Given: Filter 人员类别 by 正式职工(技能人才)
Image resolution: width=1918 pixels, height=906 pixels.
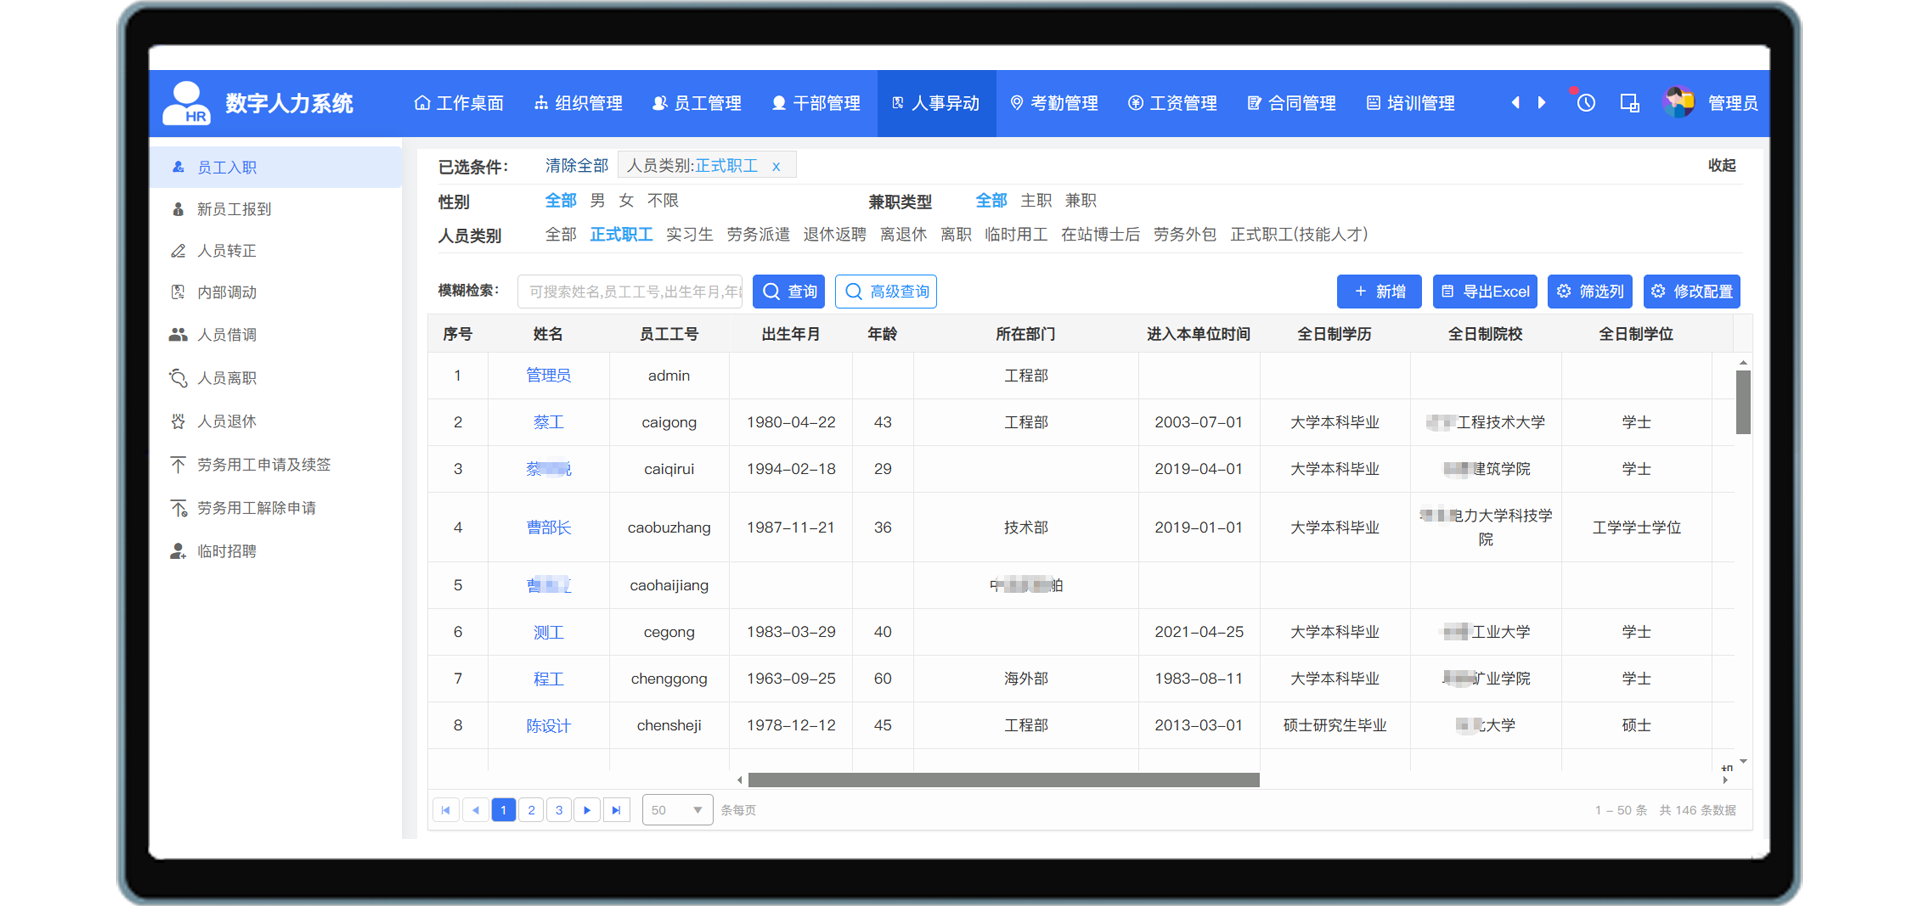Looking at the screenshot, I should coord(1299,235).
